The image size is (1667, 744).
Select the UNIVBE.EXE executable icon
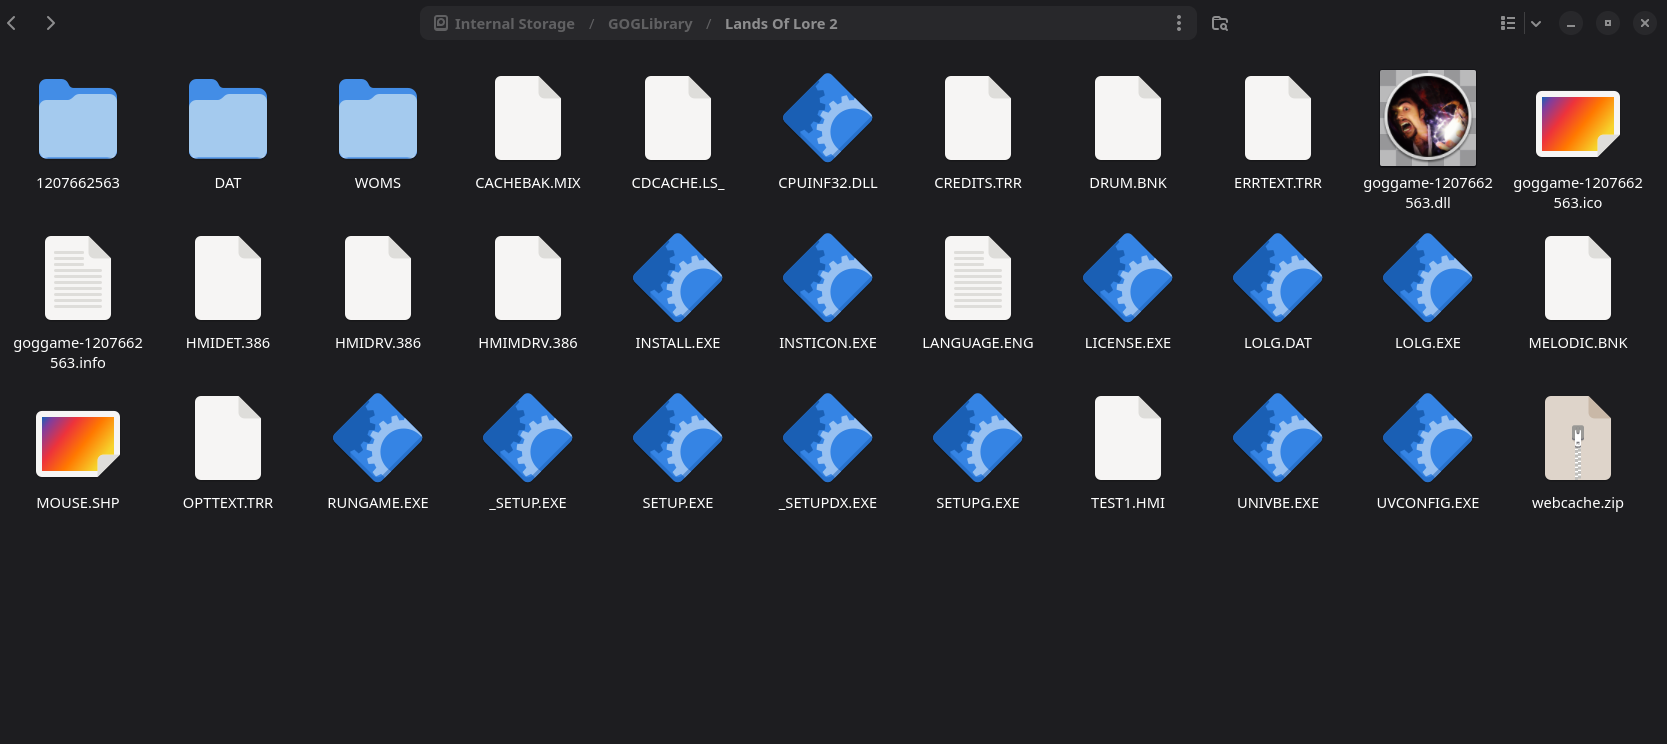1278,438
